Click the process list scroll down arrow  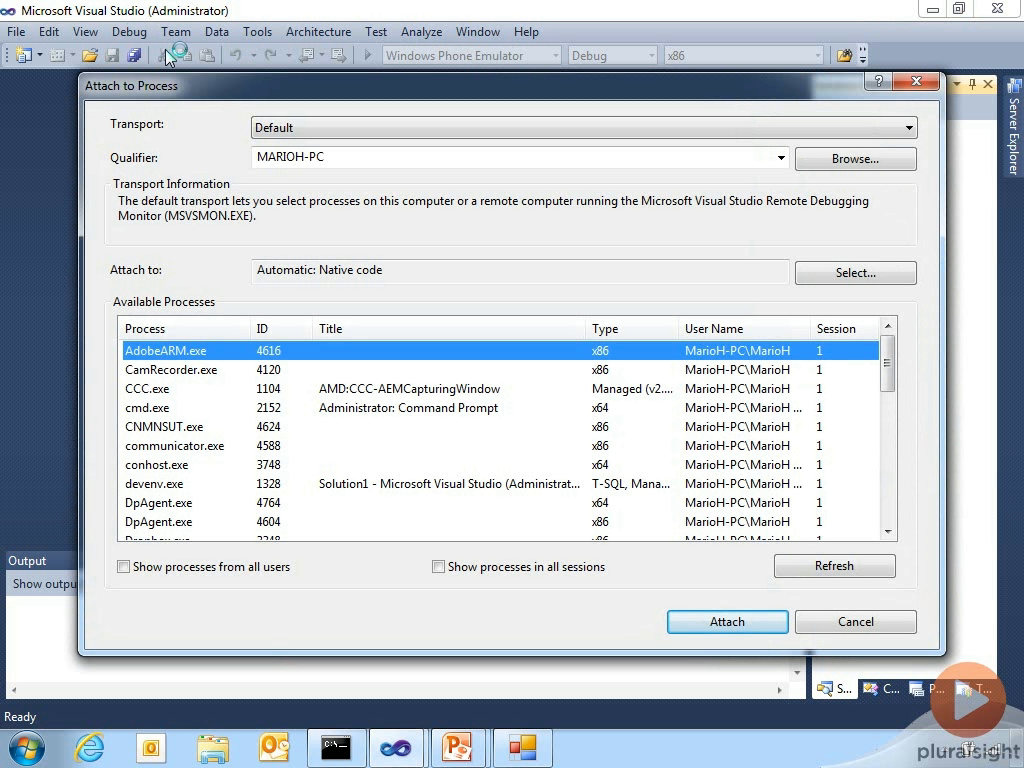pos(888,532)
